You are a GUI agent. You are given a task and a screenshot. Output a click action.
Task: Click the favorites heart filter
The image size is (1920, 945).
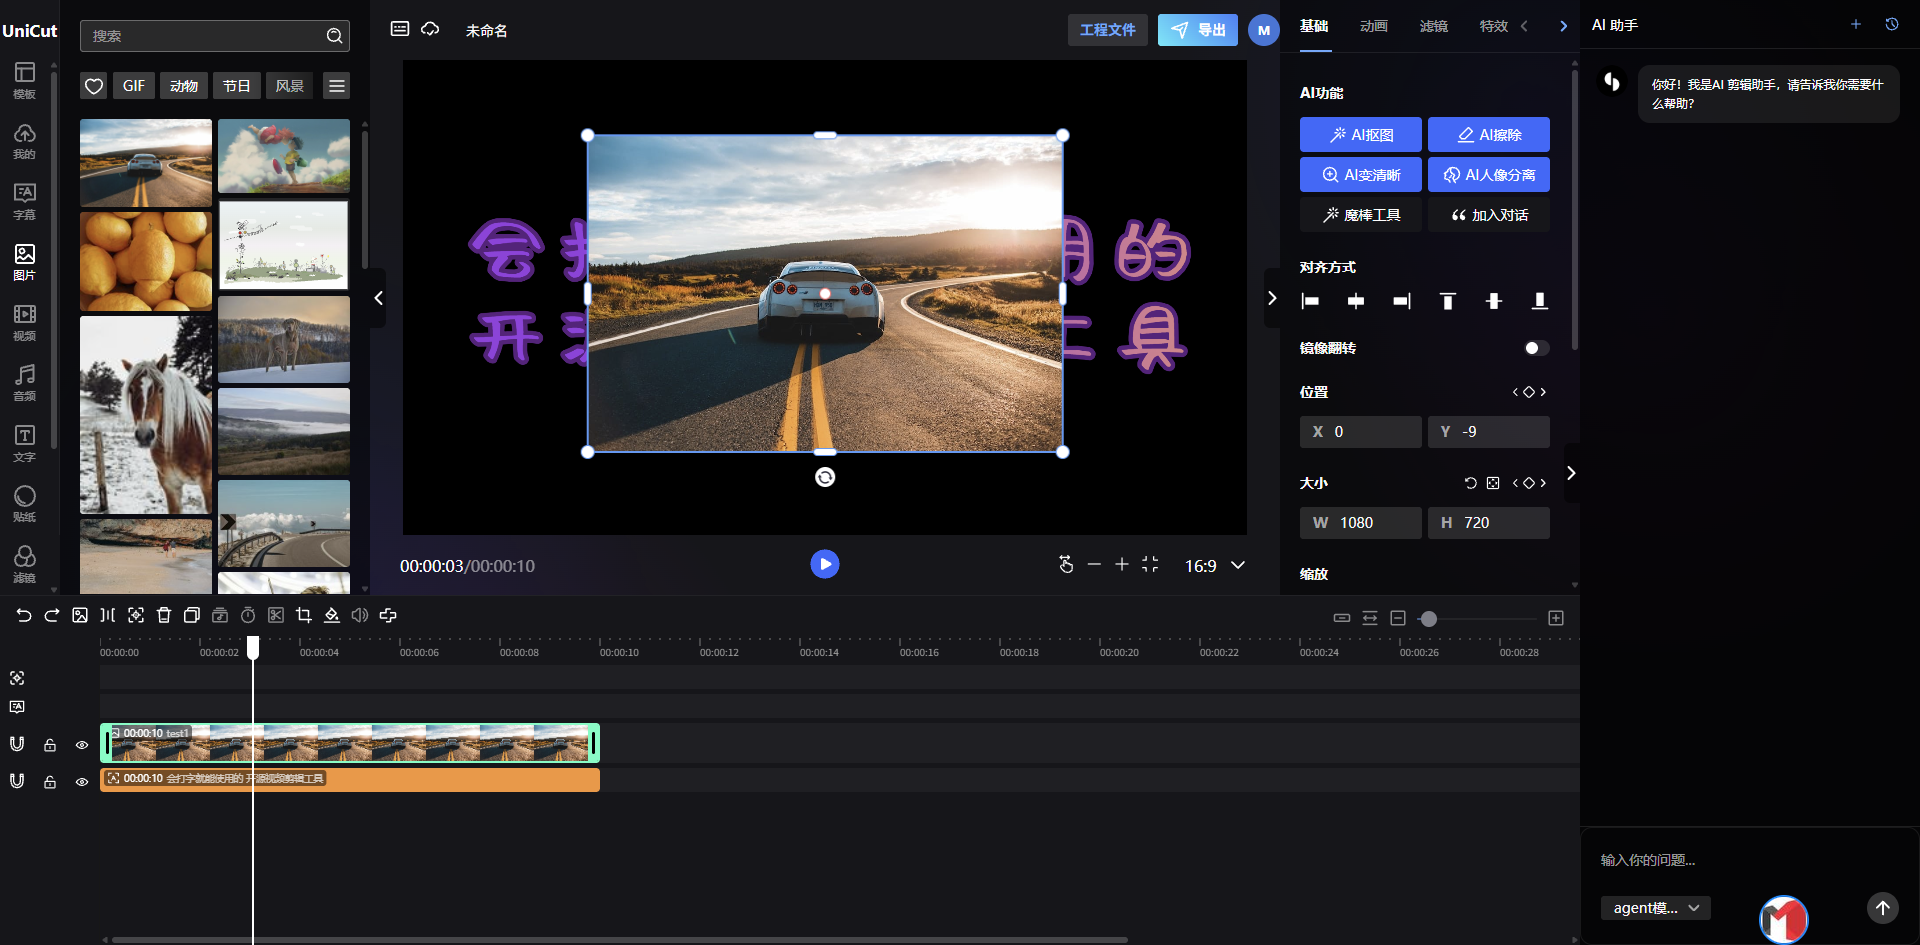coord(94,86)
